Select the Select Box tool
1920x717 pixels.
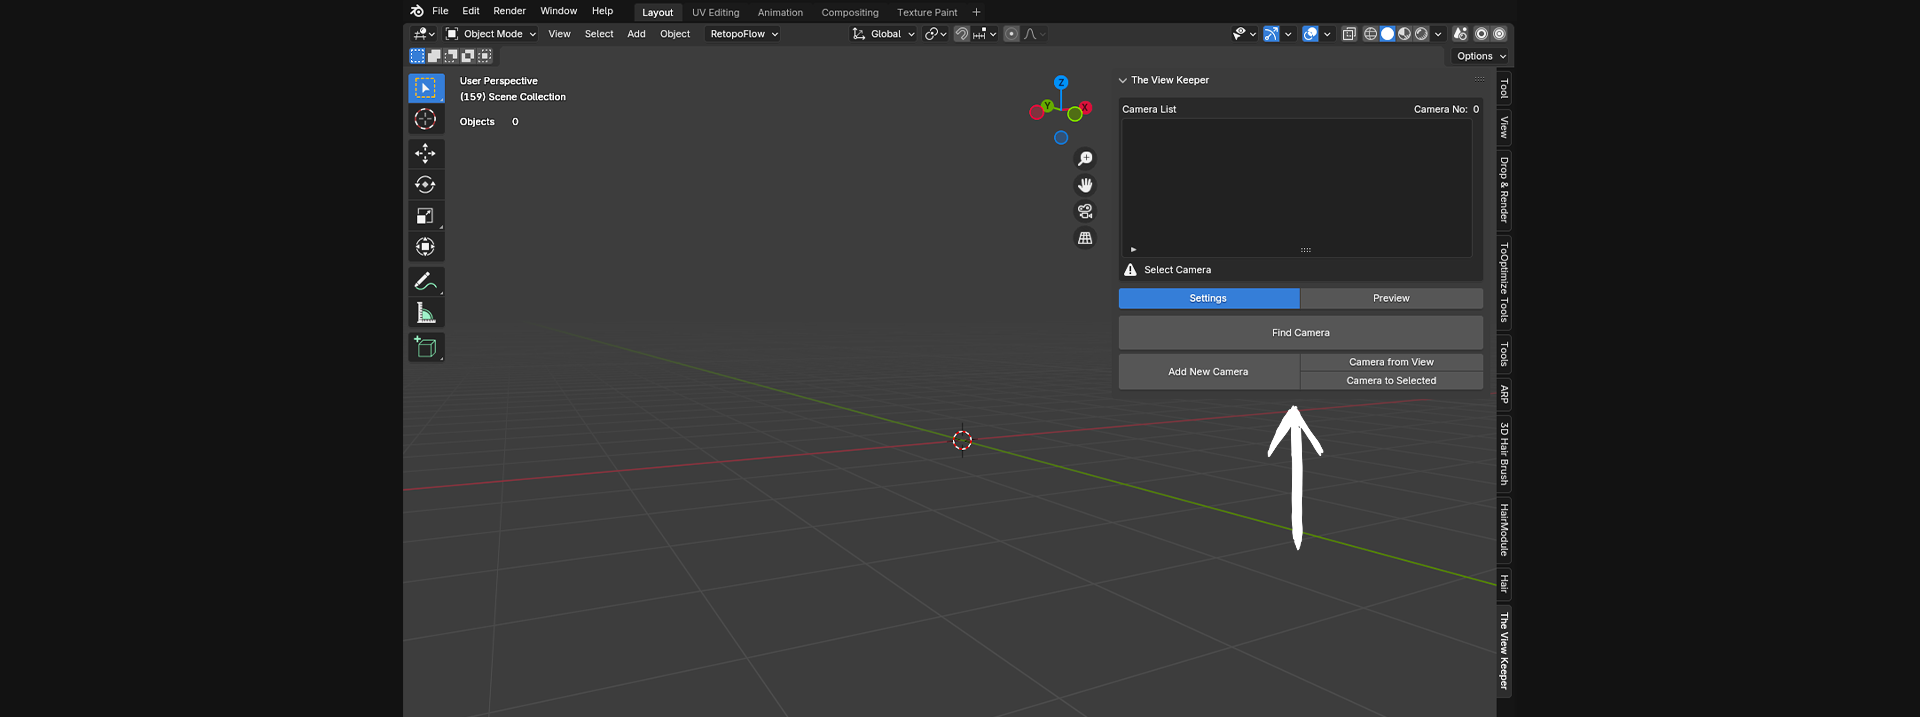425,88
